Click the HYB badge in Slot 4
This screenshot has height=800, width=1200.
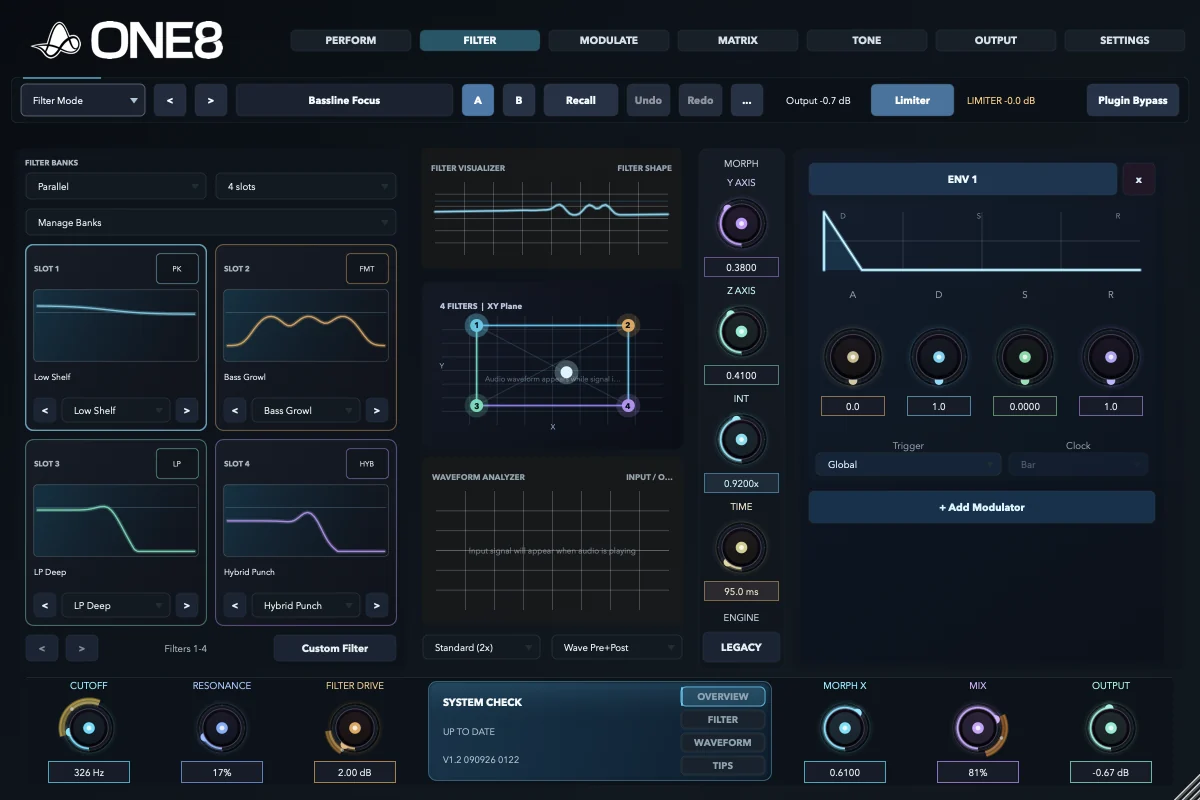pyautogui.click(x=367, y=464)
